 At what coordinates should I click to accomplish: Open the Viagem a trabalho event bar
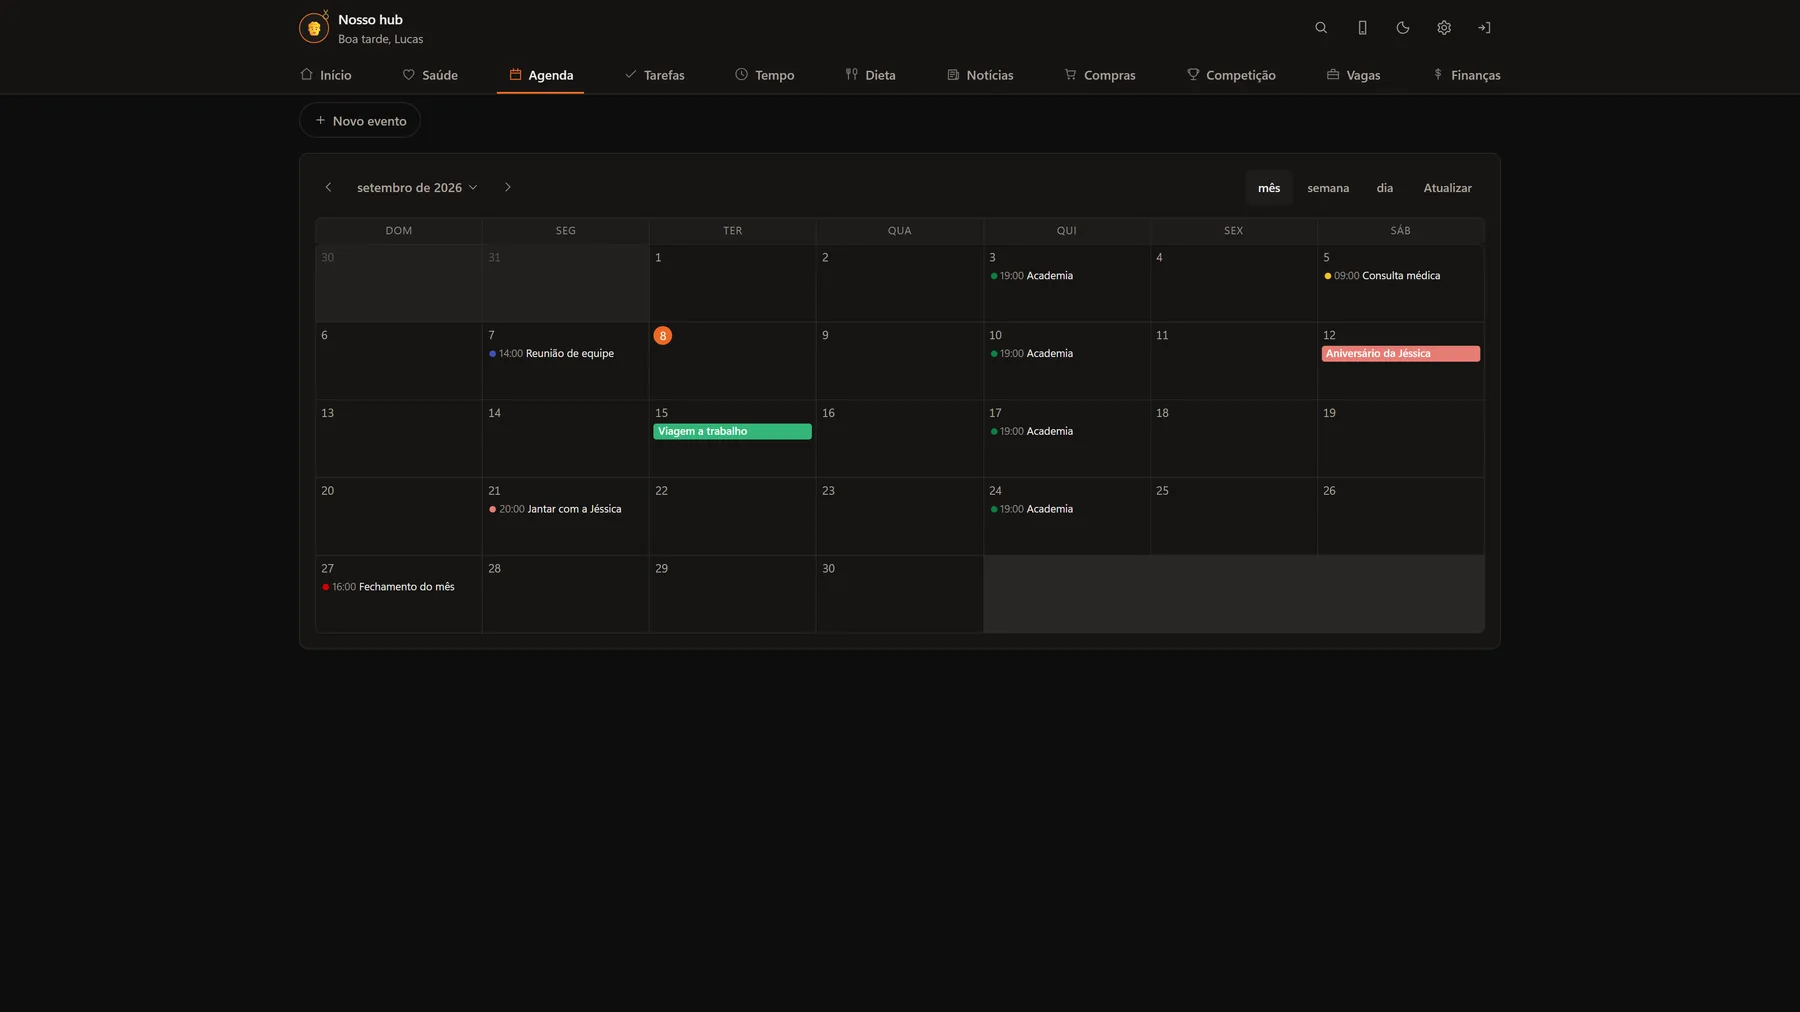pos(732,432)
